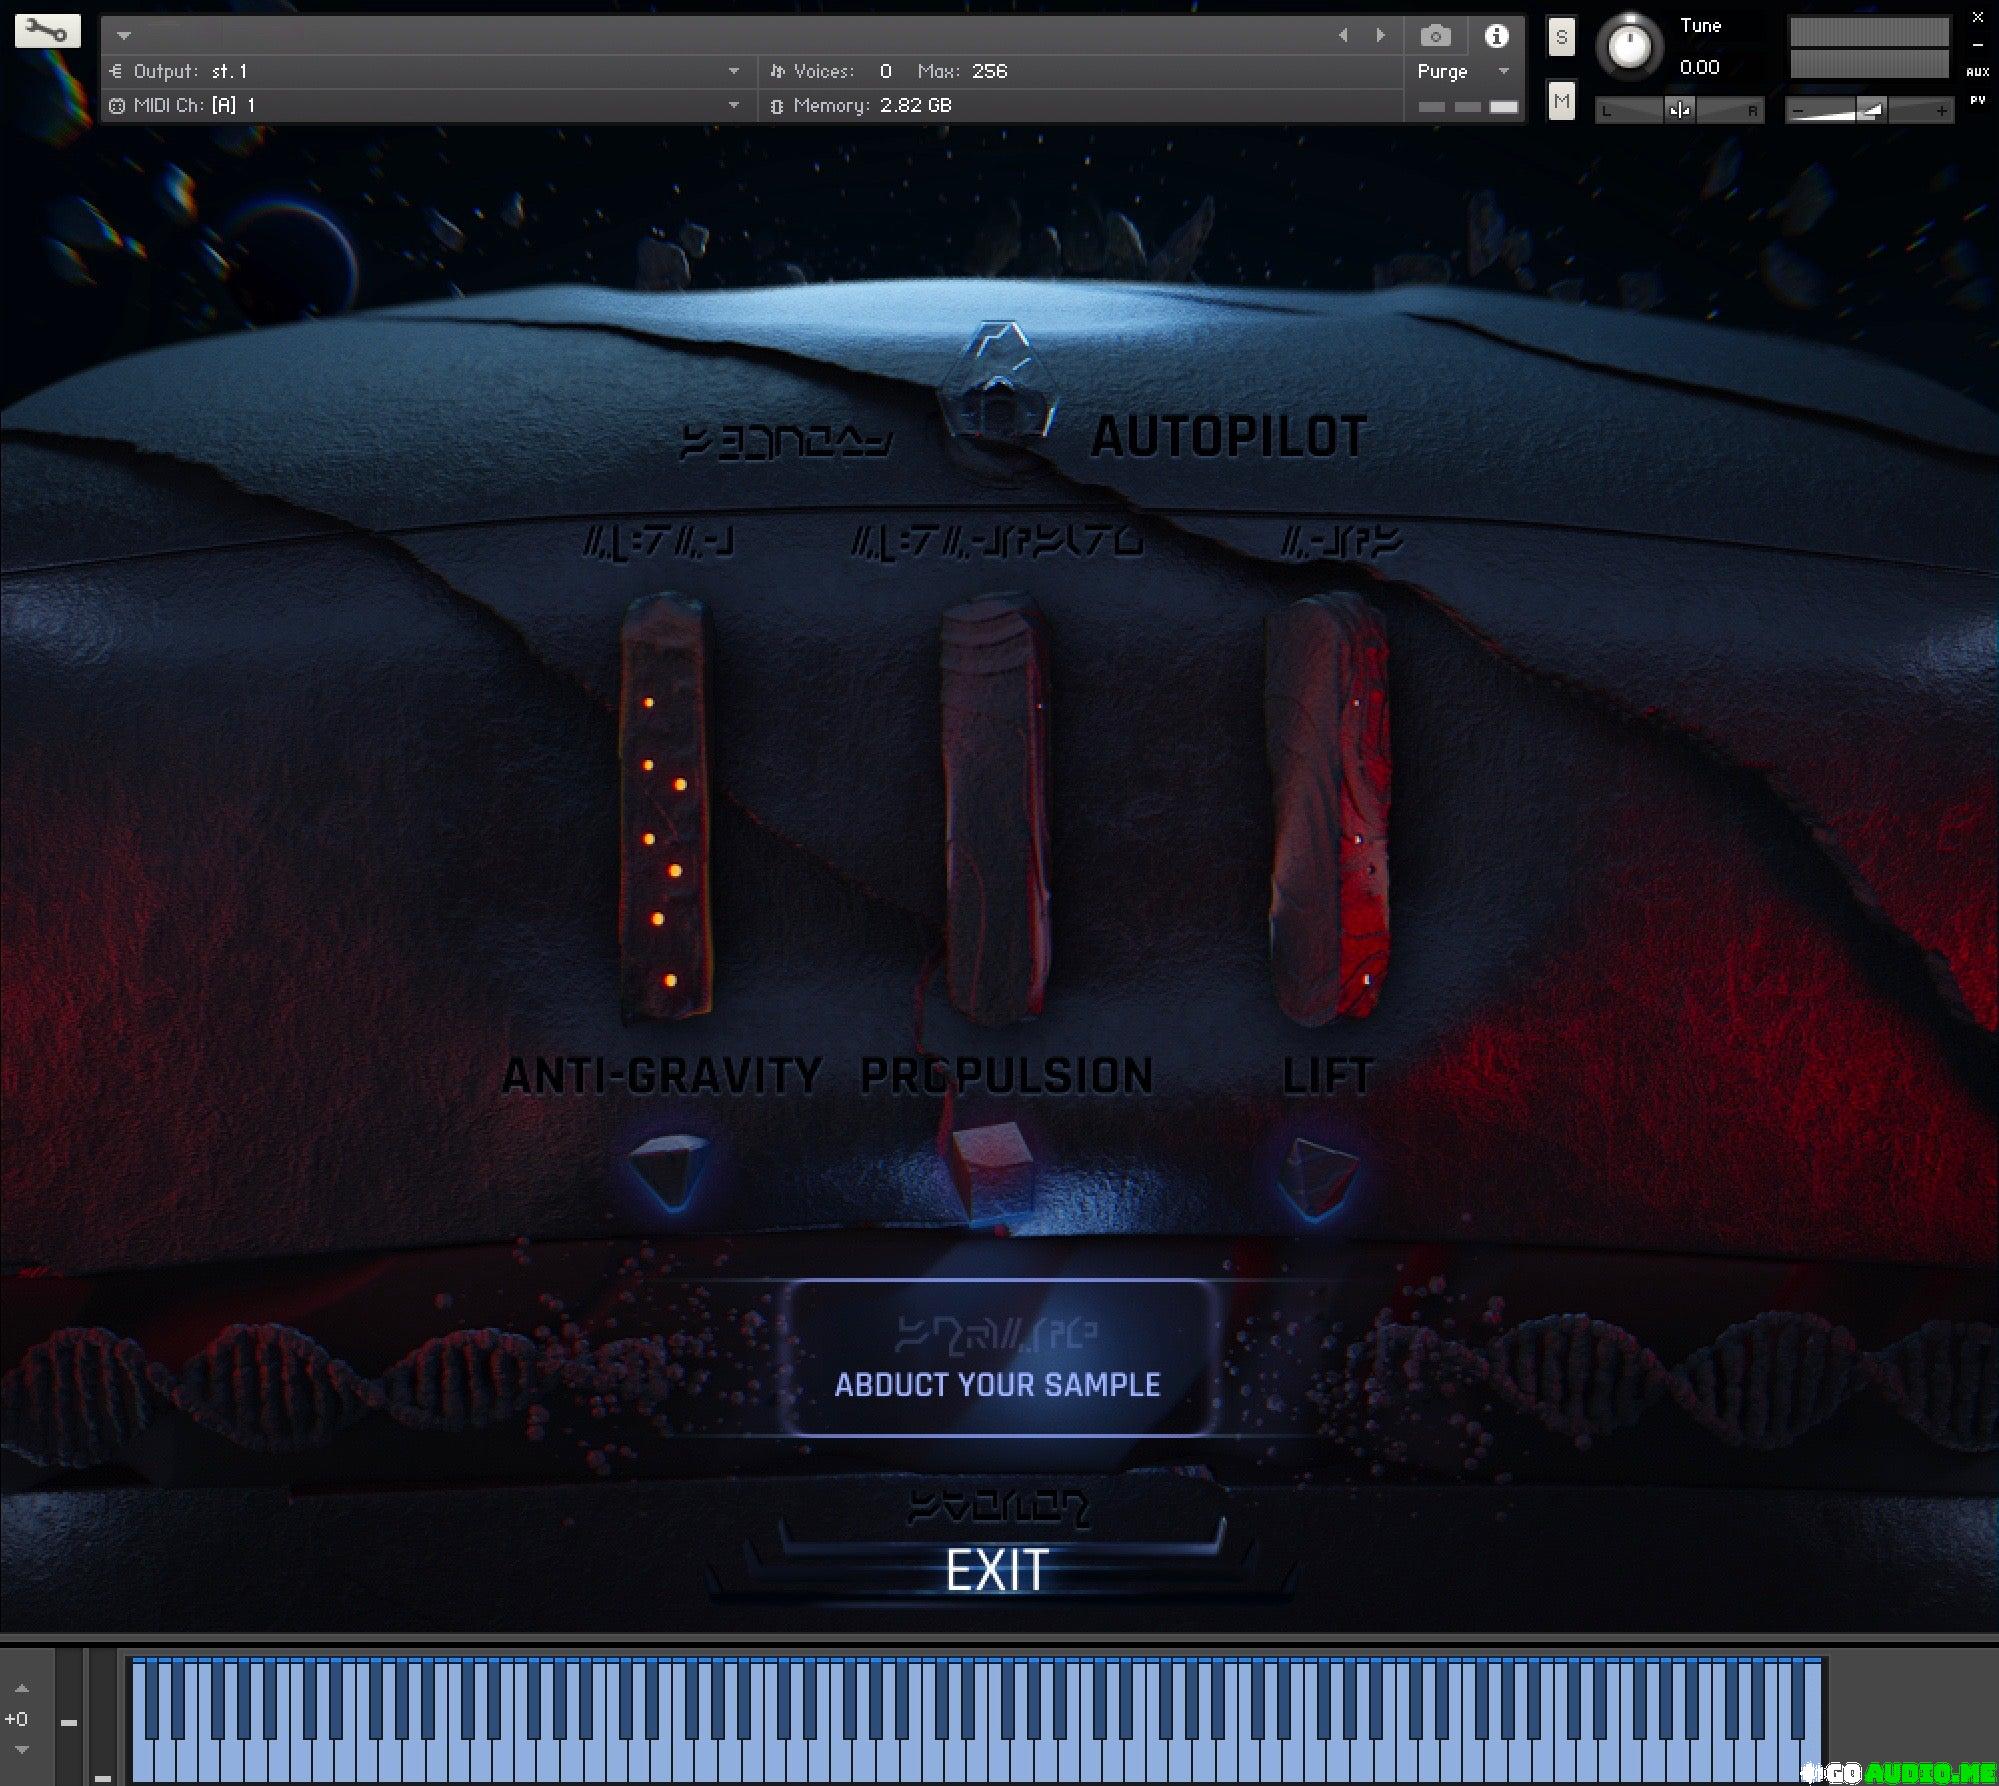
Task: Toggle the AUX sends panel
Action: [x=1977, y=72]
